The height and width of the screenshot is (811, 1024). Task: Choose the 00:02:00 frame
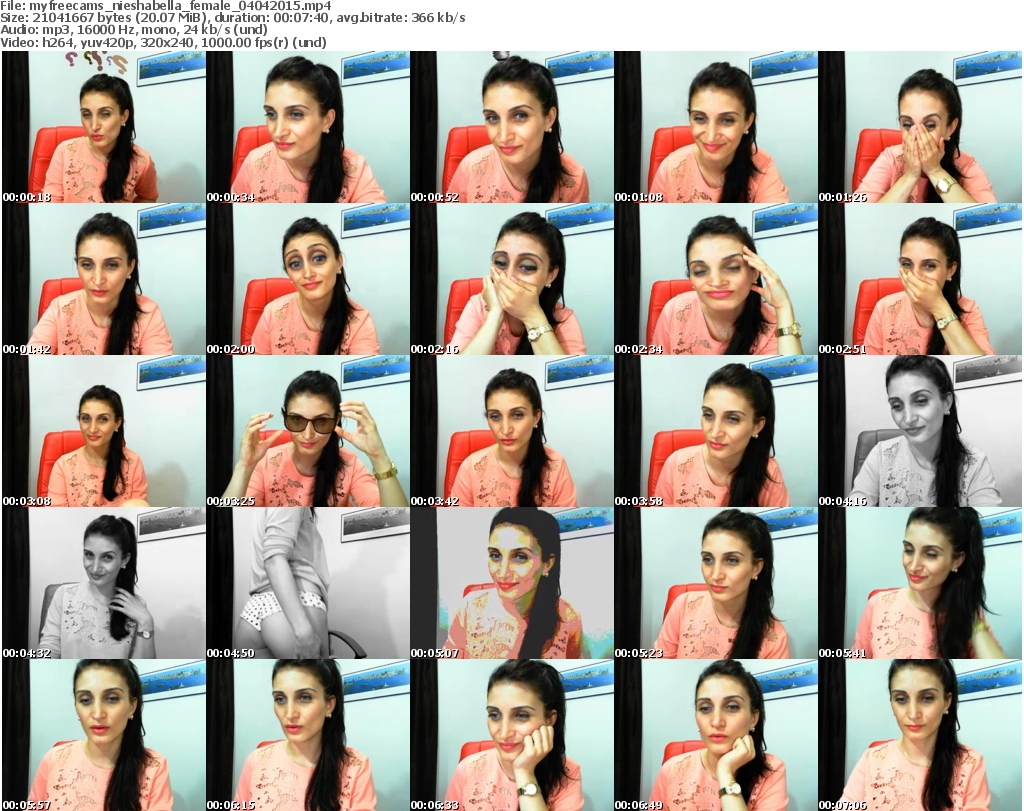coord(308,279)
